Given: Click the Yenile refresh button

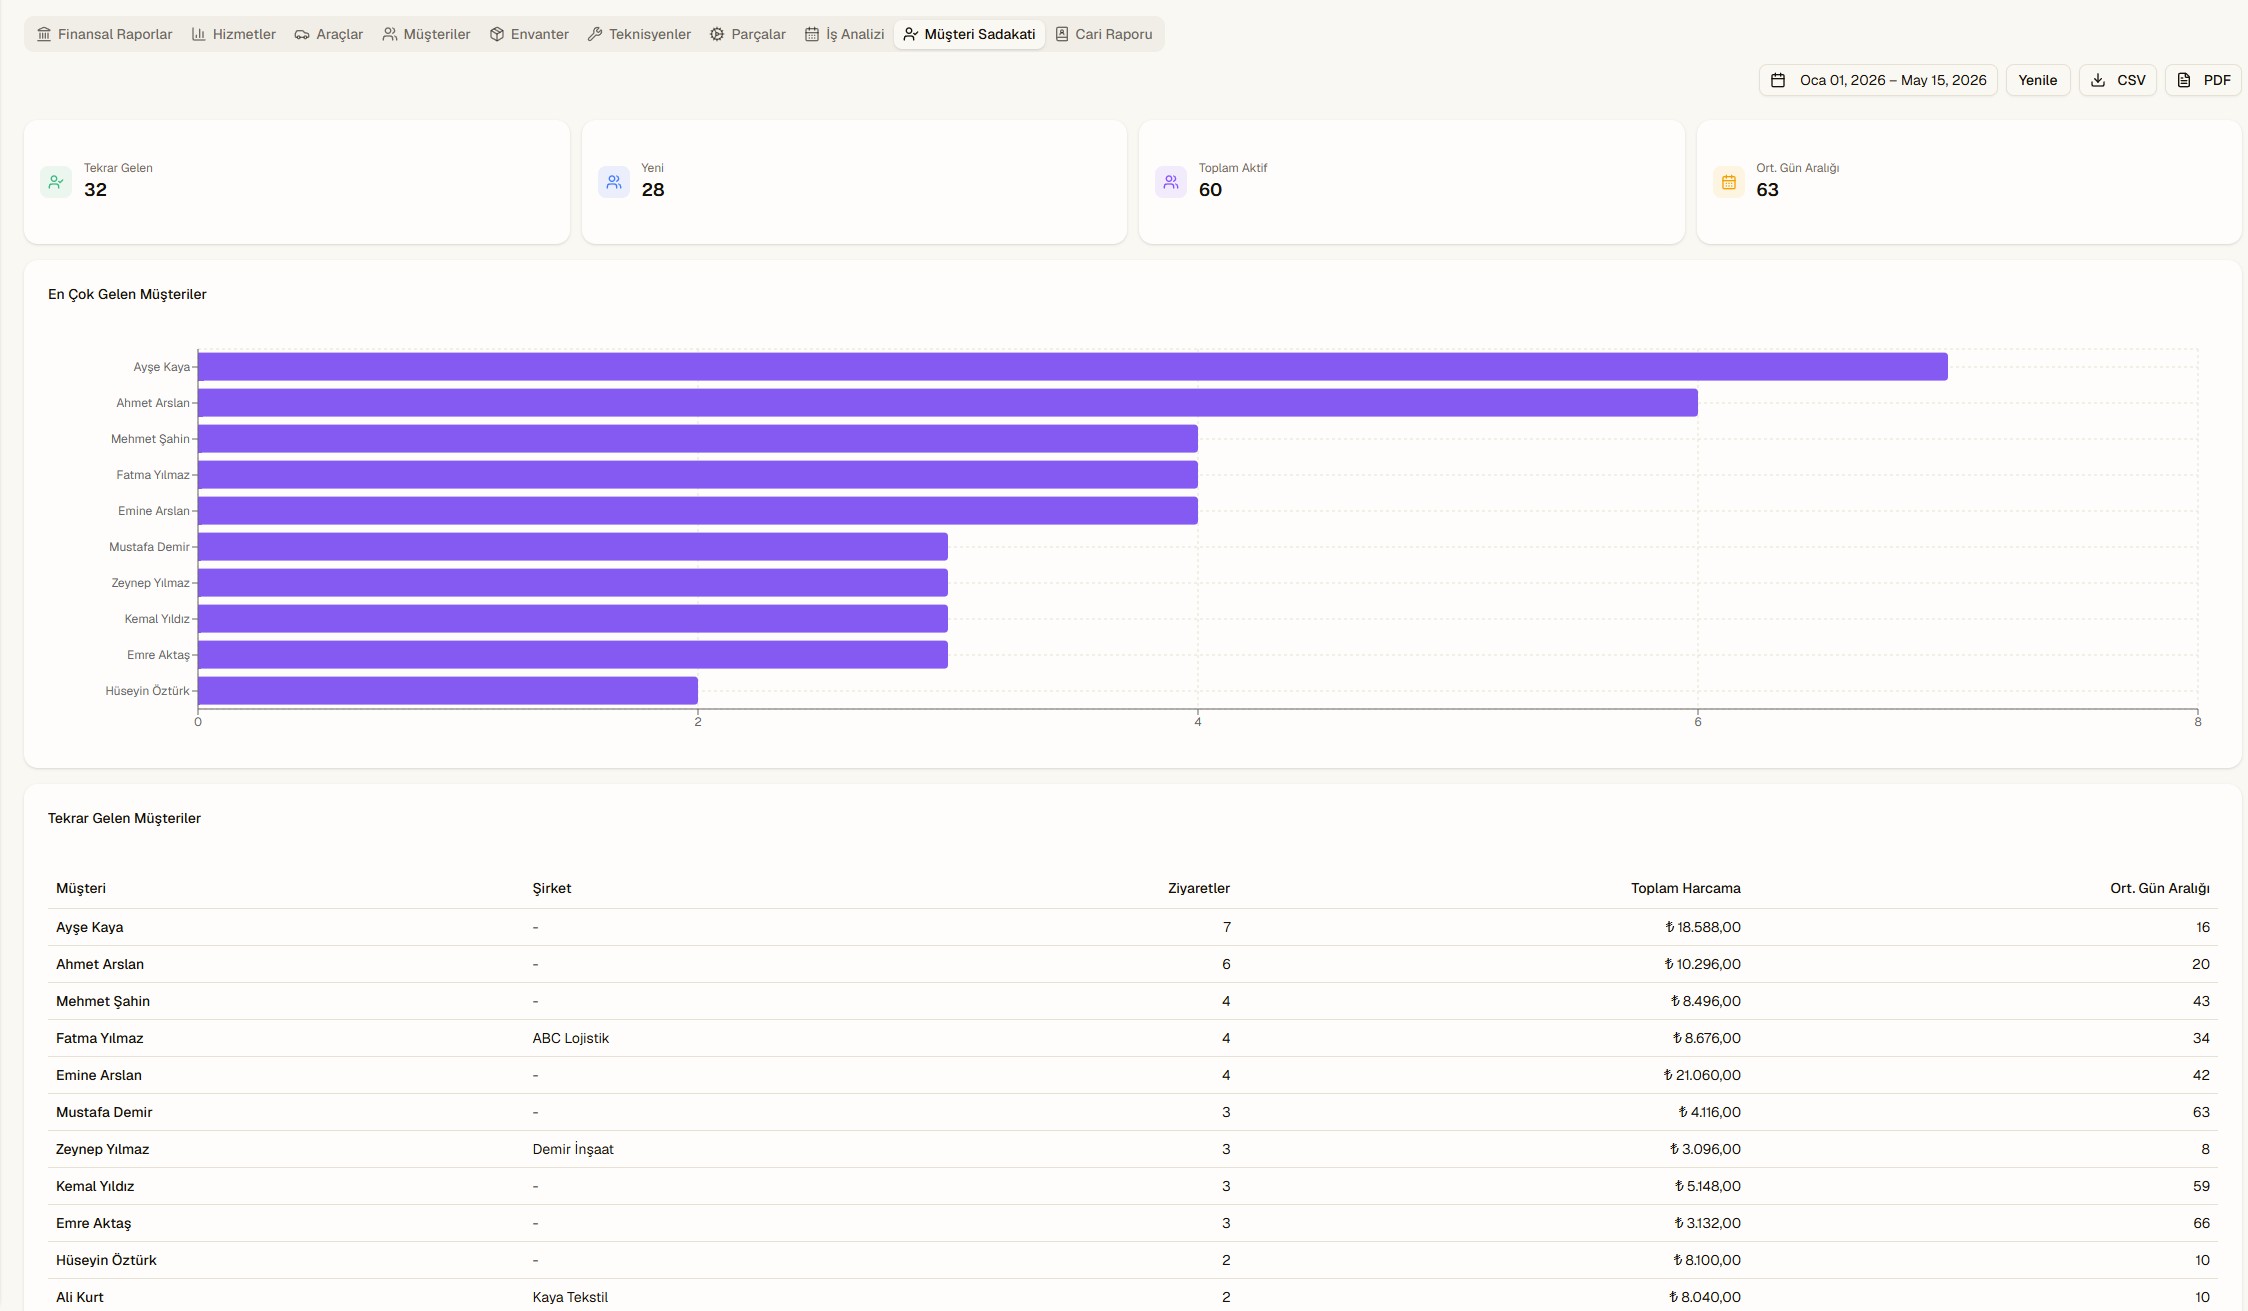Looking at the screenshot, I should [x=2037, y=80].
